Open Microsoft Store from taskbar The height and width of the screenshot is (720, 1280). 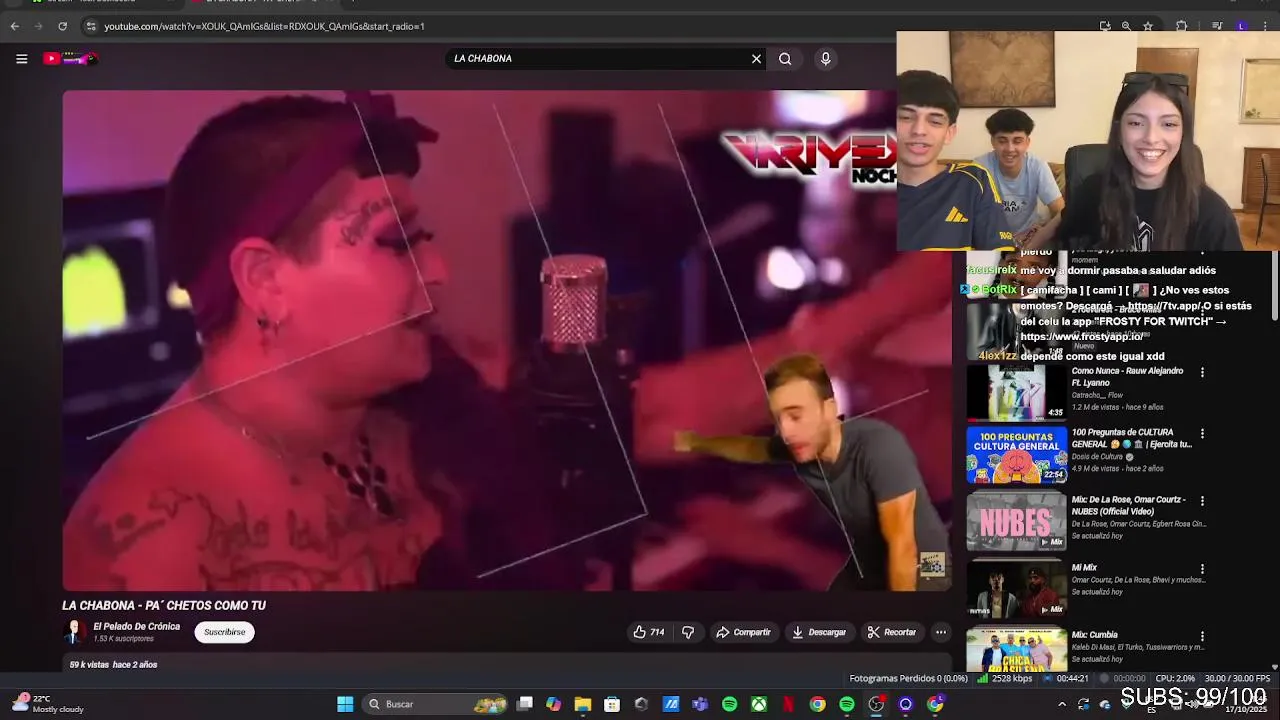[612, 704]
